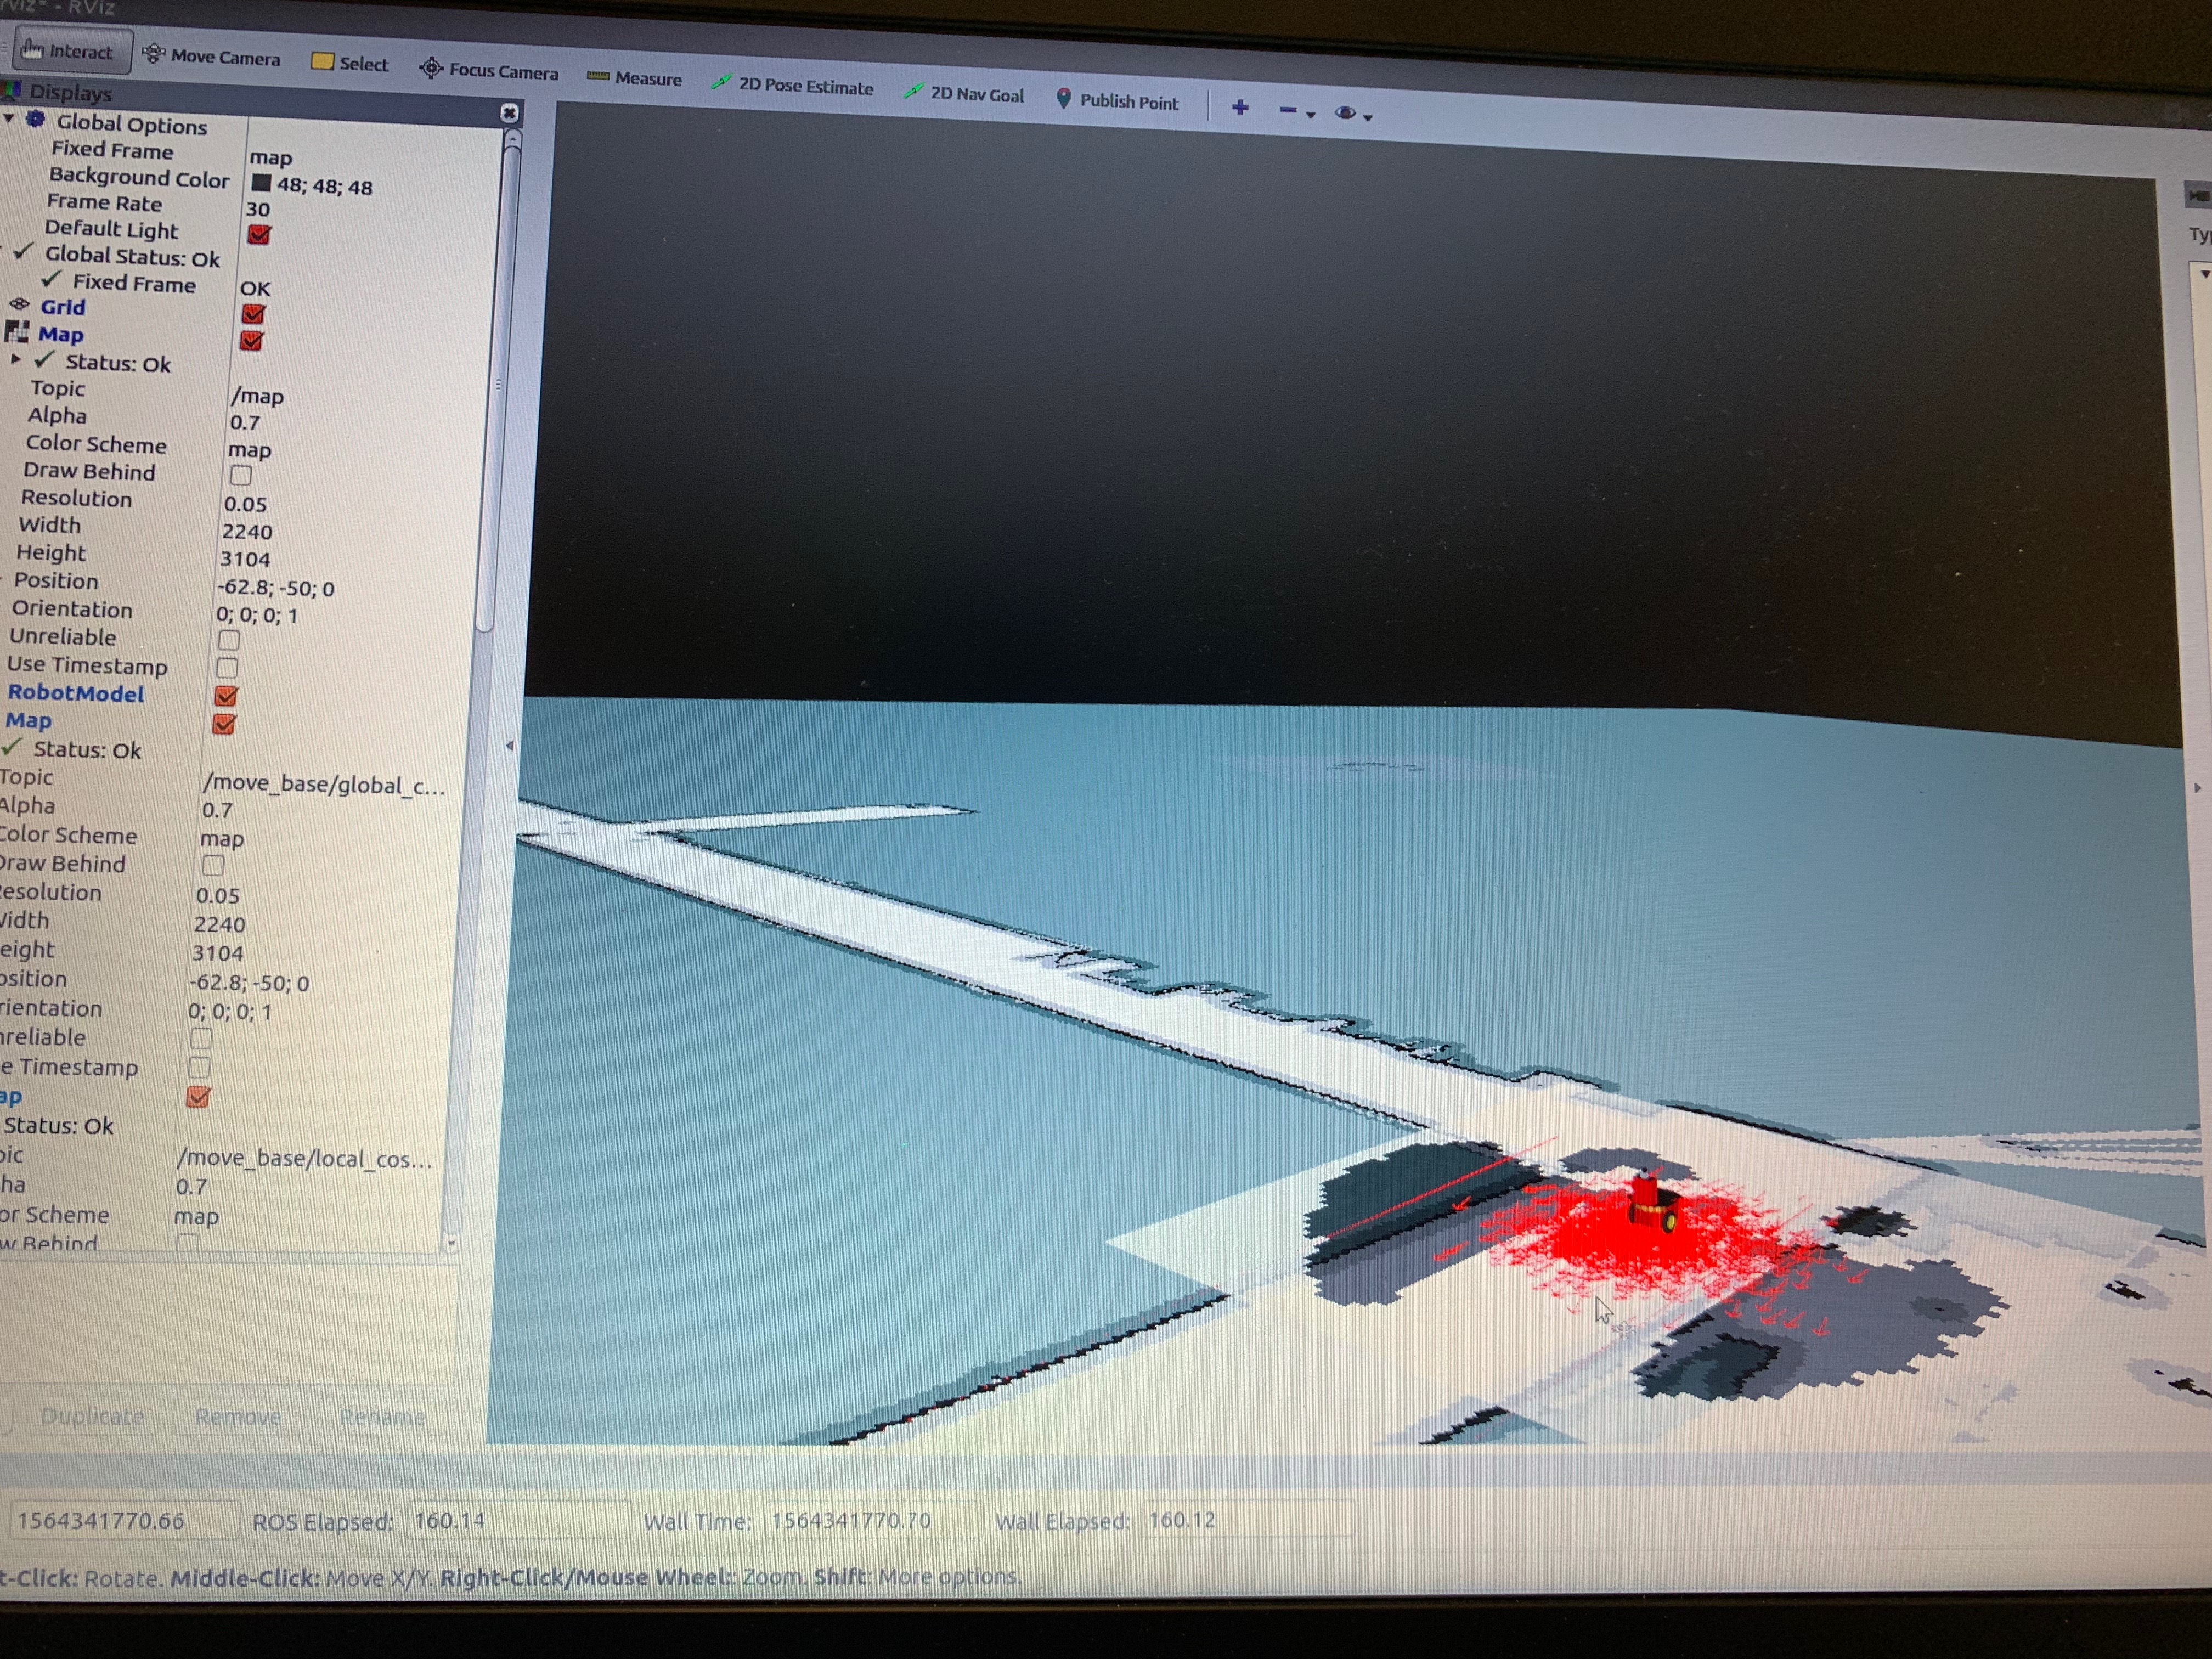2212x1659 pixels.
Task: Choose the Select tool
Action: coord(349,63)
